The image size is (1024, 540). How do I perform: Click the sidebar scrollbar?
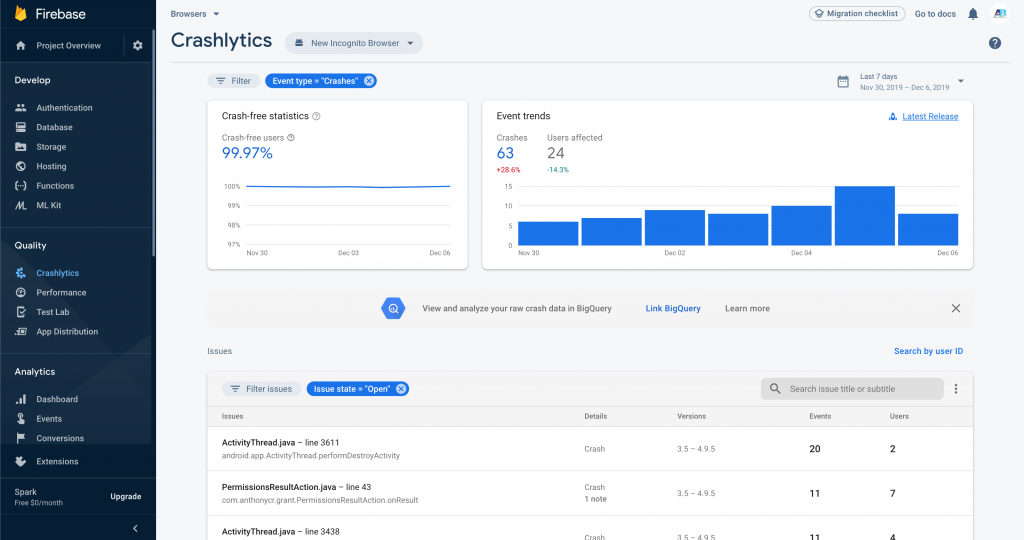153,144
